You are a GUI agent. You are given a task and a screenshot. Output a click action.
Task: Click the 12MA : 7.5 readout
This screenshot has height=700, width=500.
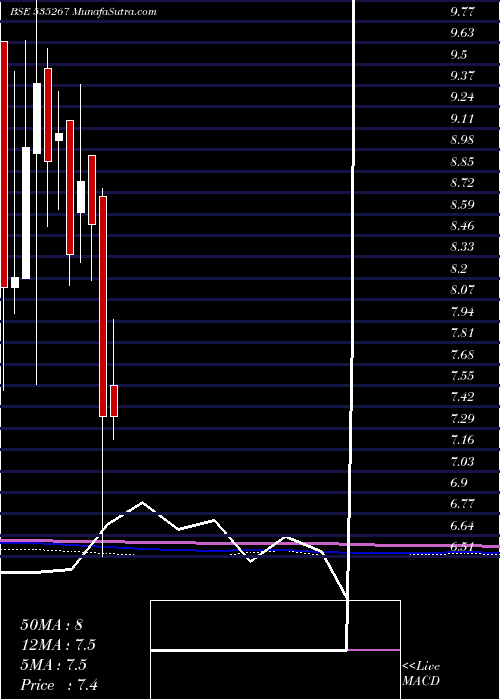58,645
